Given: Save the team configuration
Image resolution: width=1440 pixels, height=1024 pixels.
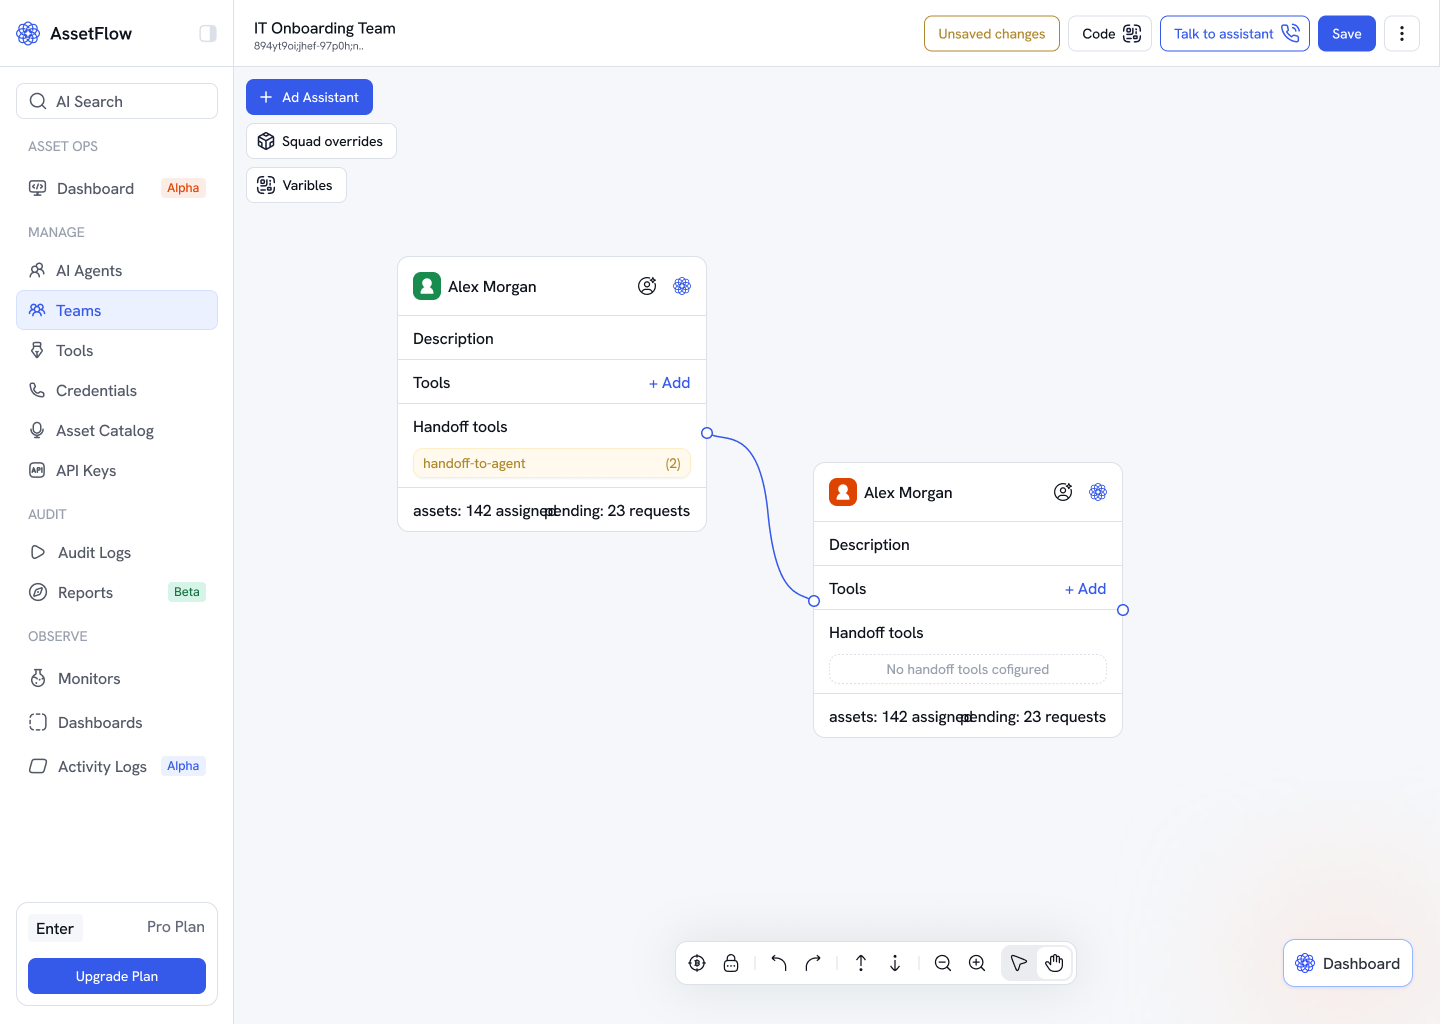Looking at the screenshot, I should click(1347, 33).
